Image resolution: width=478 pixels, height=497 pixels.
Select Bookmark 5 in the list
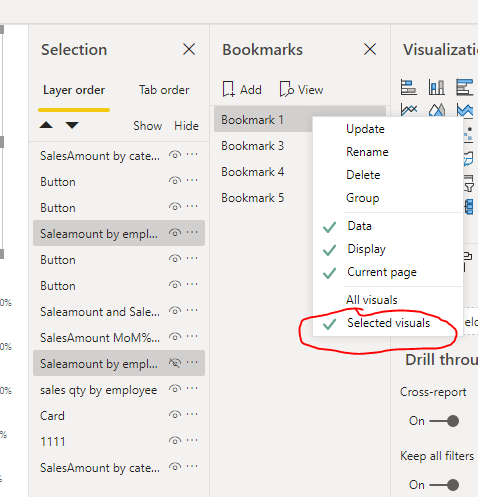[253, 198]
